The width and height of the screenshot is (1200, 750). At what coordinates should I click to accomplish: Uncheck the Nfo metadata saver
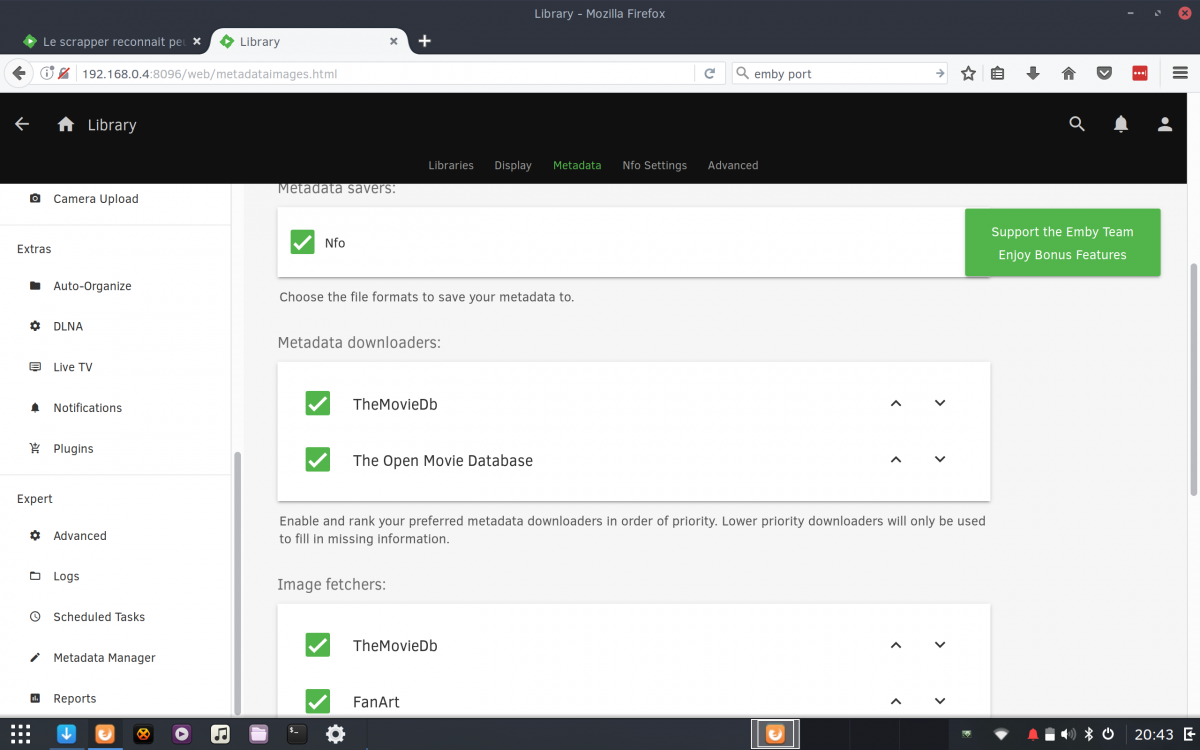pyautogui.click(x=302, y=242)
